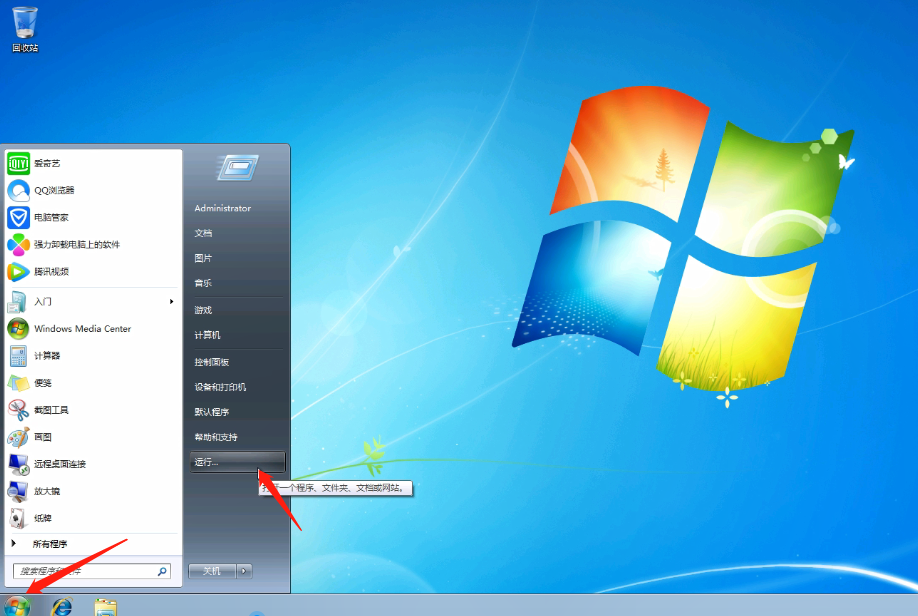Open the shutdown options arrow

(244, 571)
